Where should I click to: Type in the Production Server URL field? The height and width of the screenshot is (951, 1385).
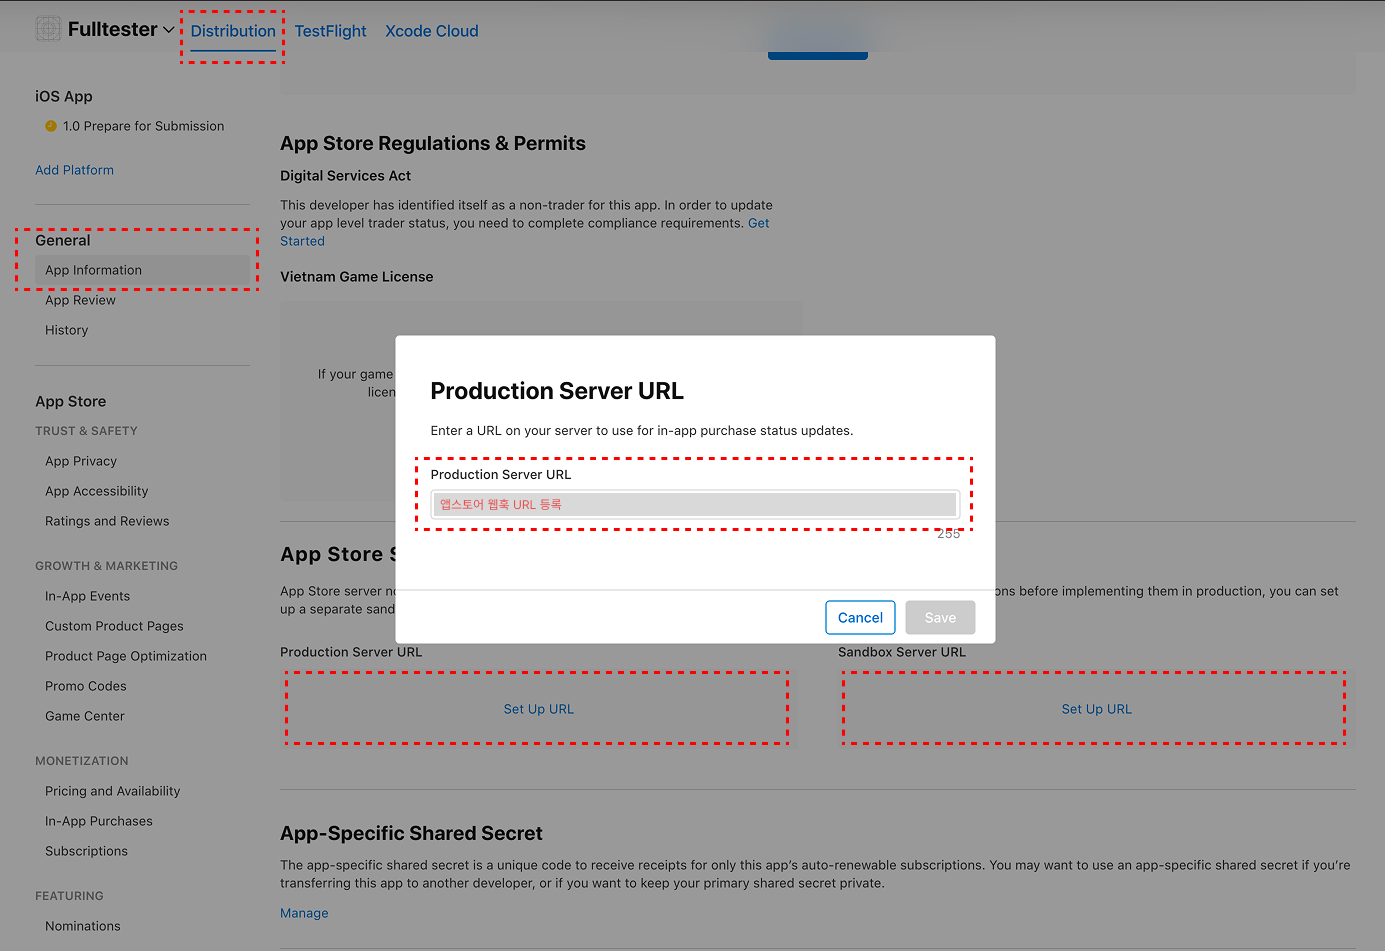coord(694,504)
